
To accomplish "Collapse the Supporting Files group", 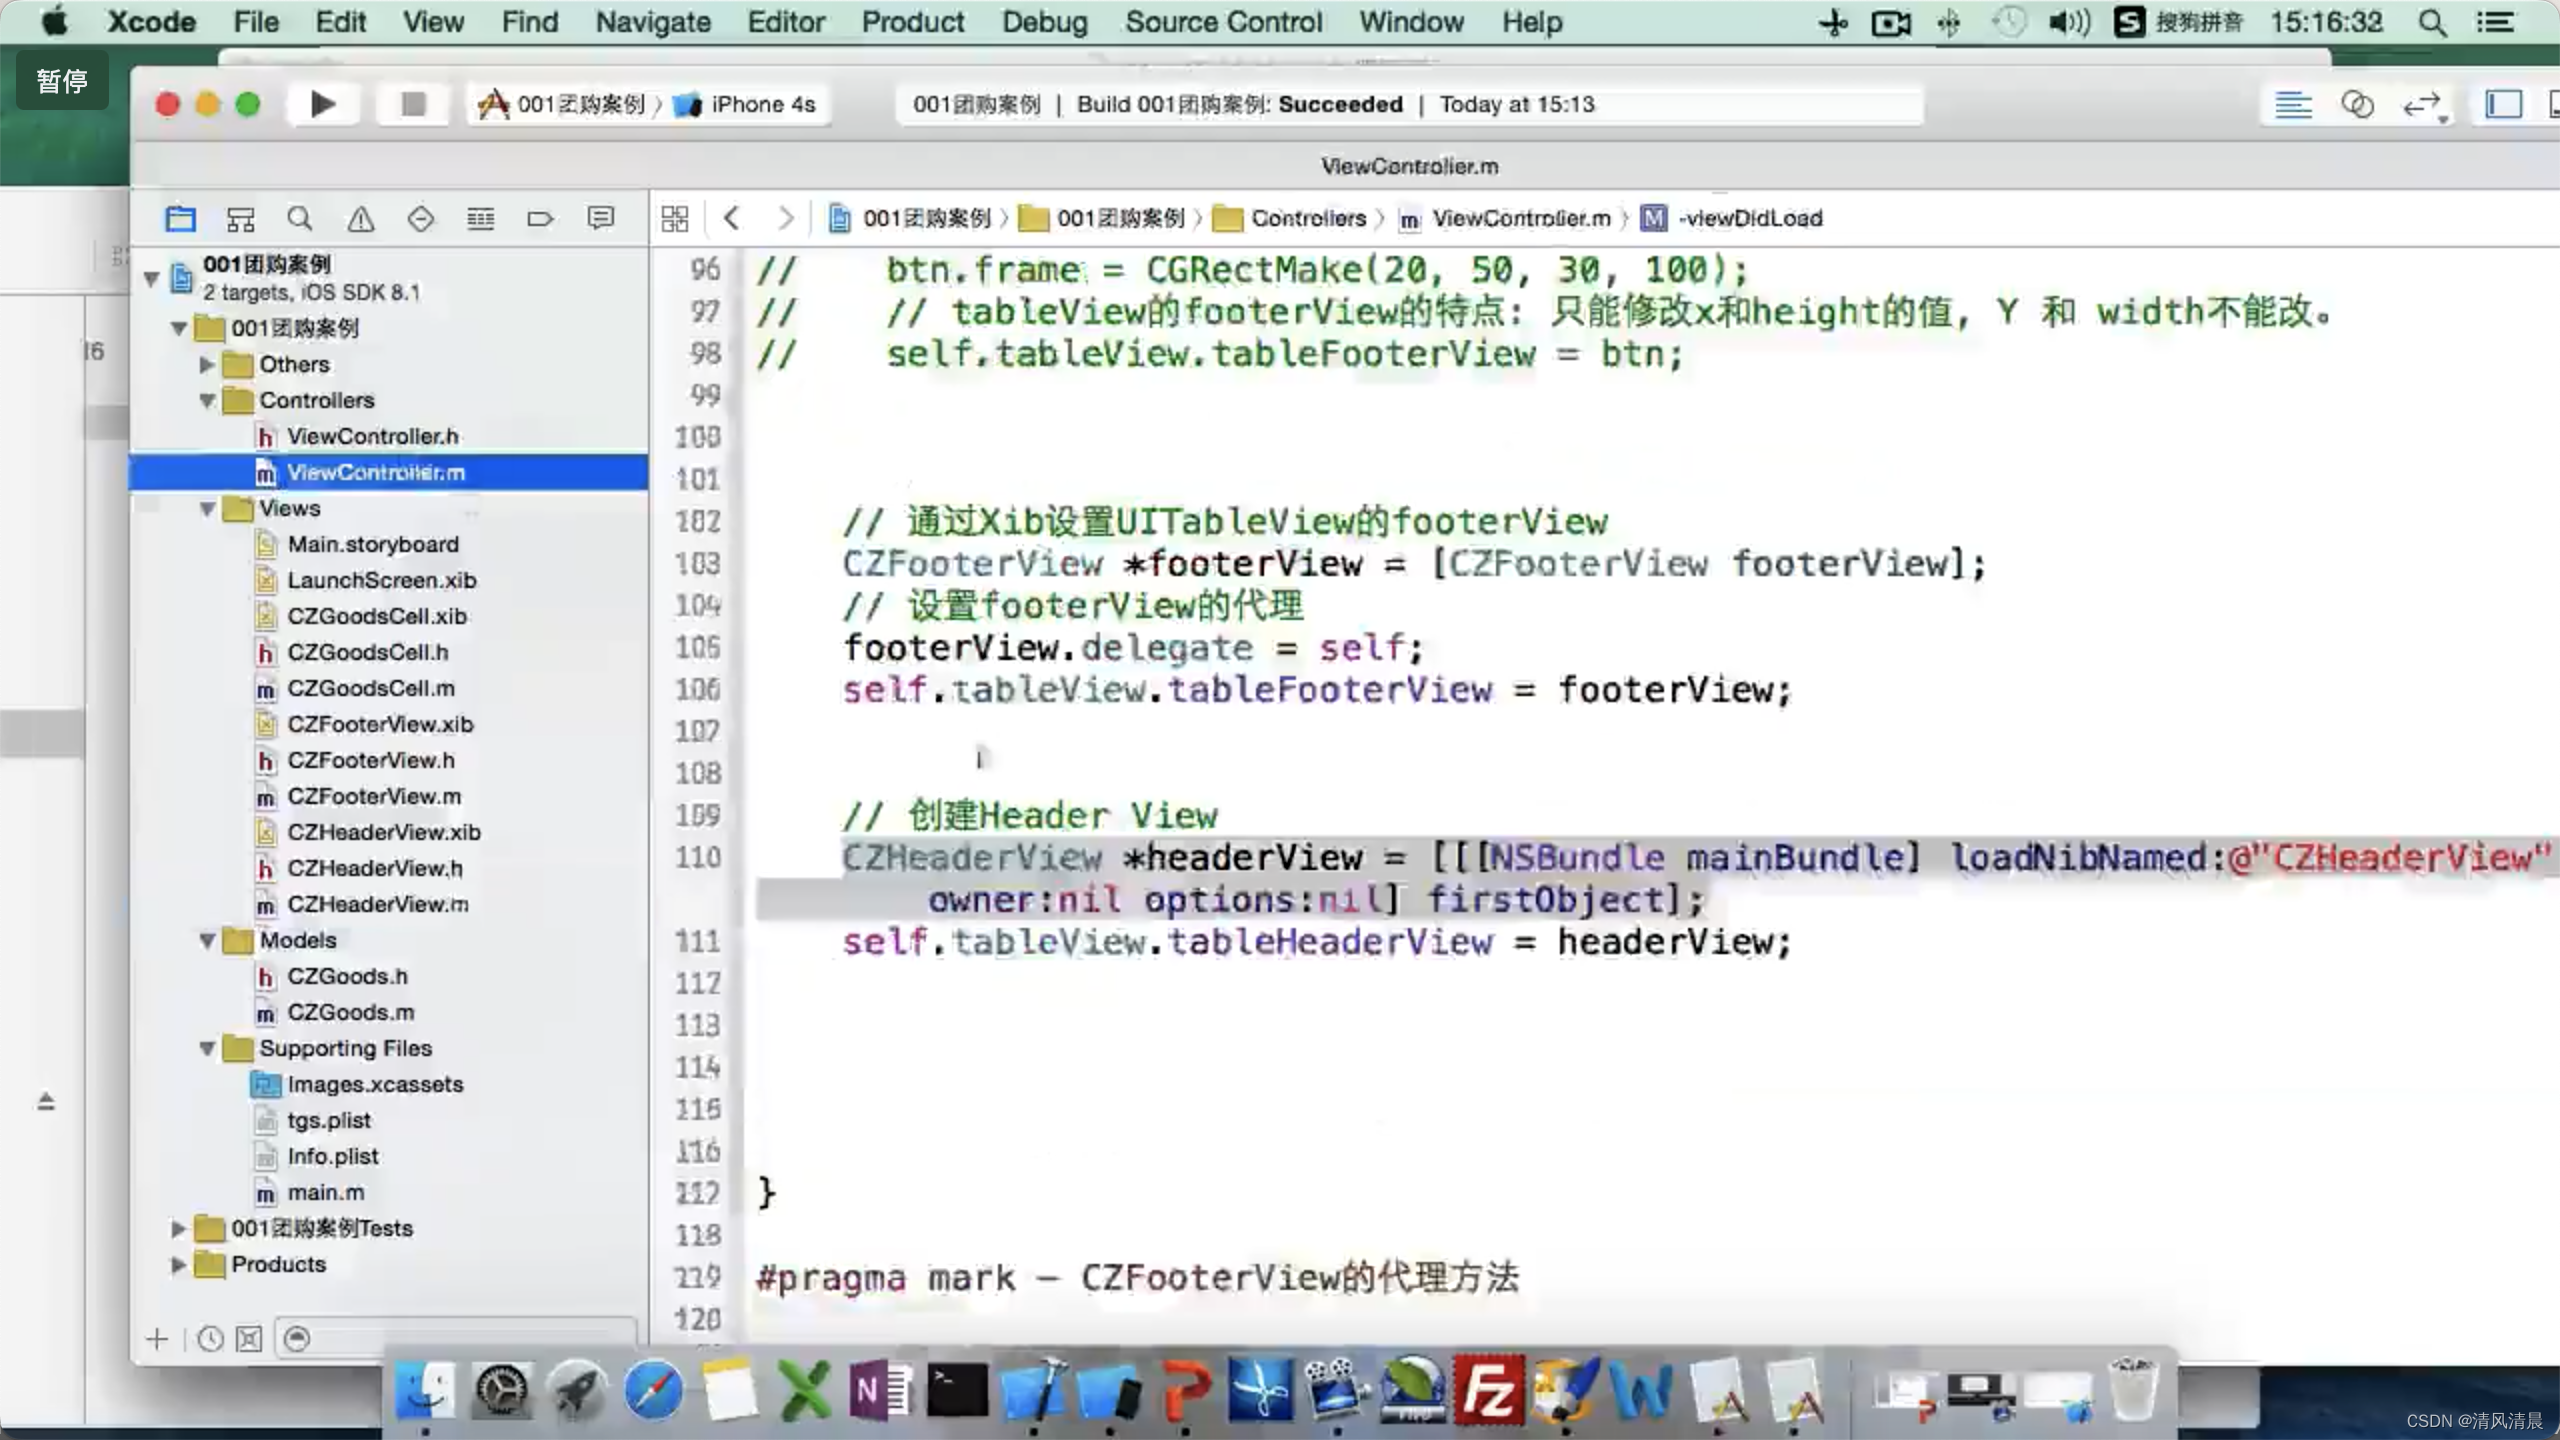I will click(207, 1048).
